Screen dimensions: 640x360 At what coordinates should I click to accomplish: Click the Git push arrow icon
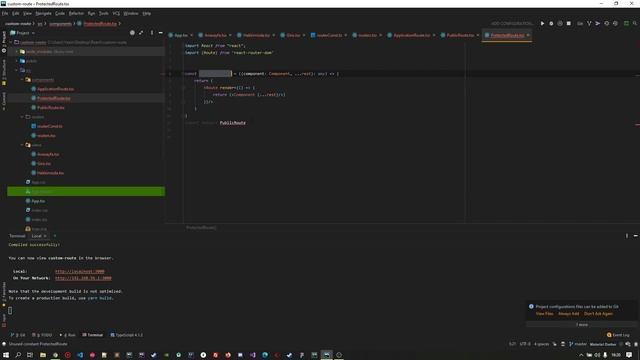(x=598, y=24)
